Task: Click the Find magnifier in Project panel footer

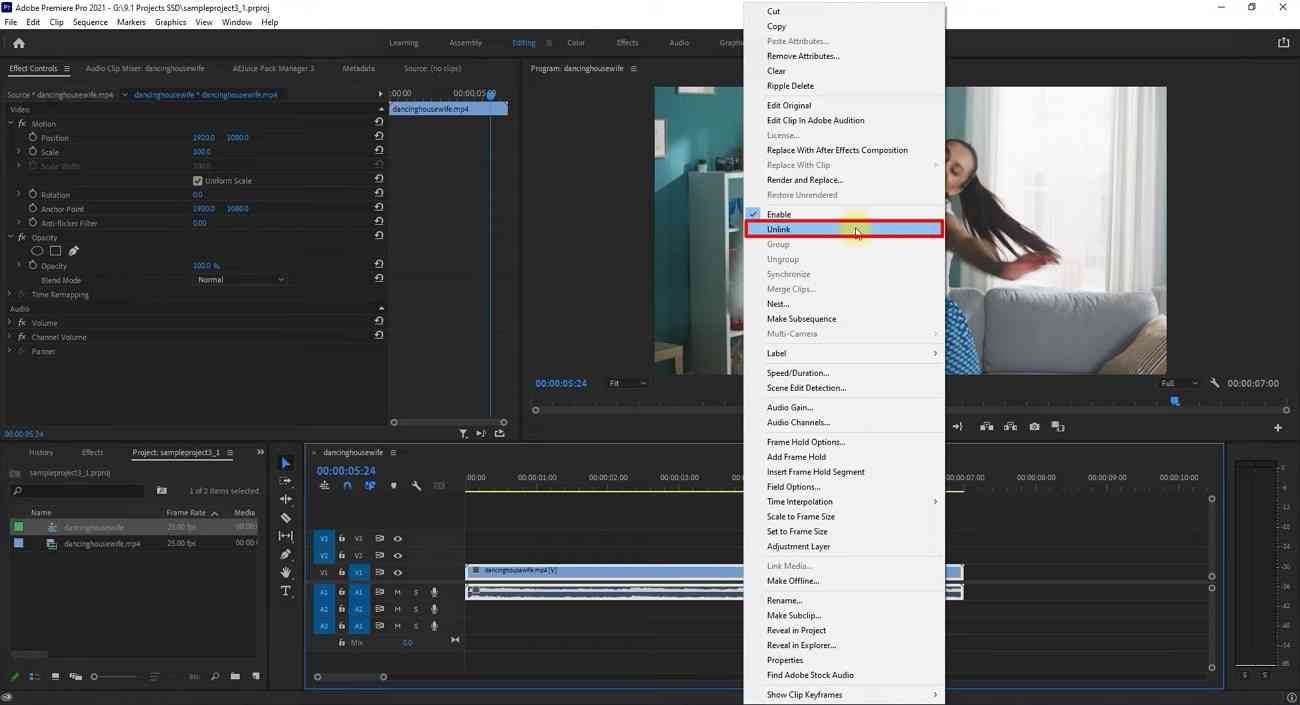Action: [215, 677]
